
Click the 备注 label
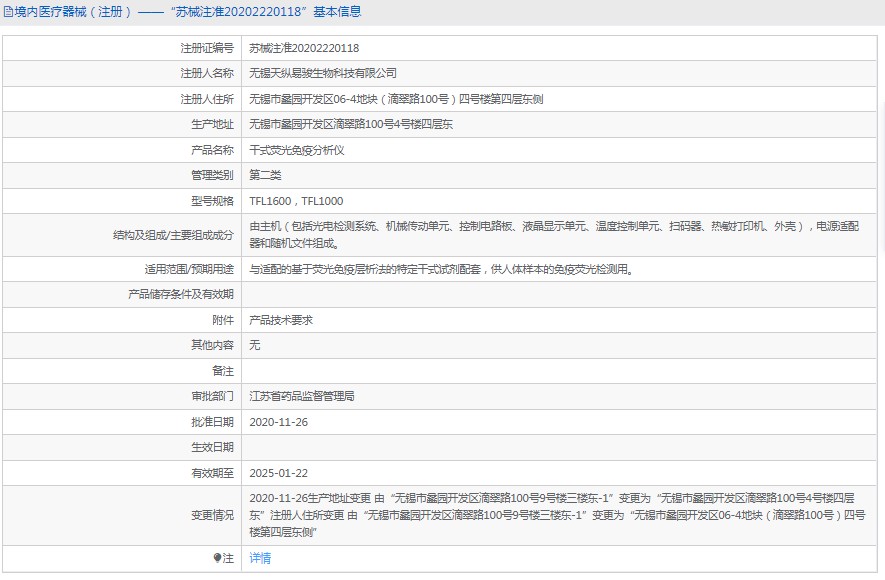[223, 371]
